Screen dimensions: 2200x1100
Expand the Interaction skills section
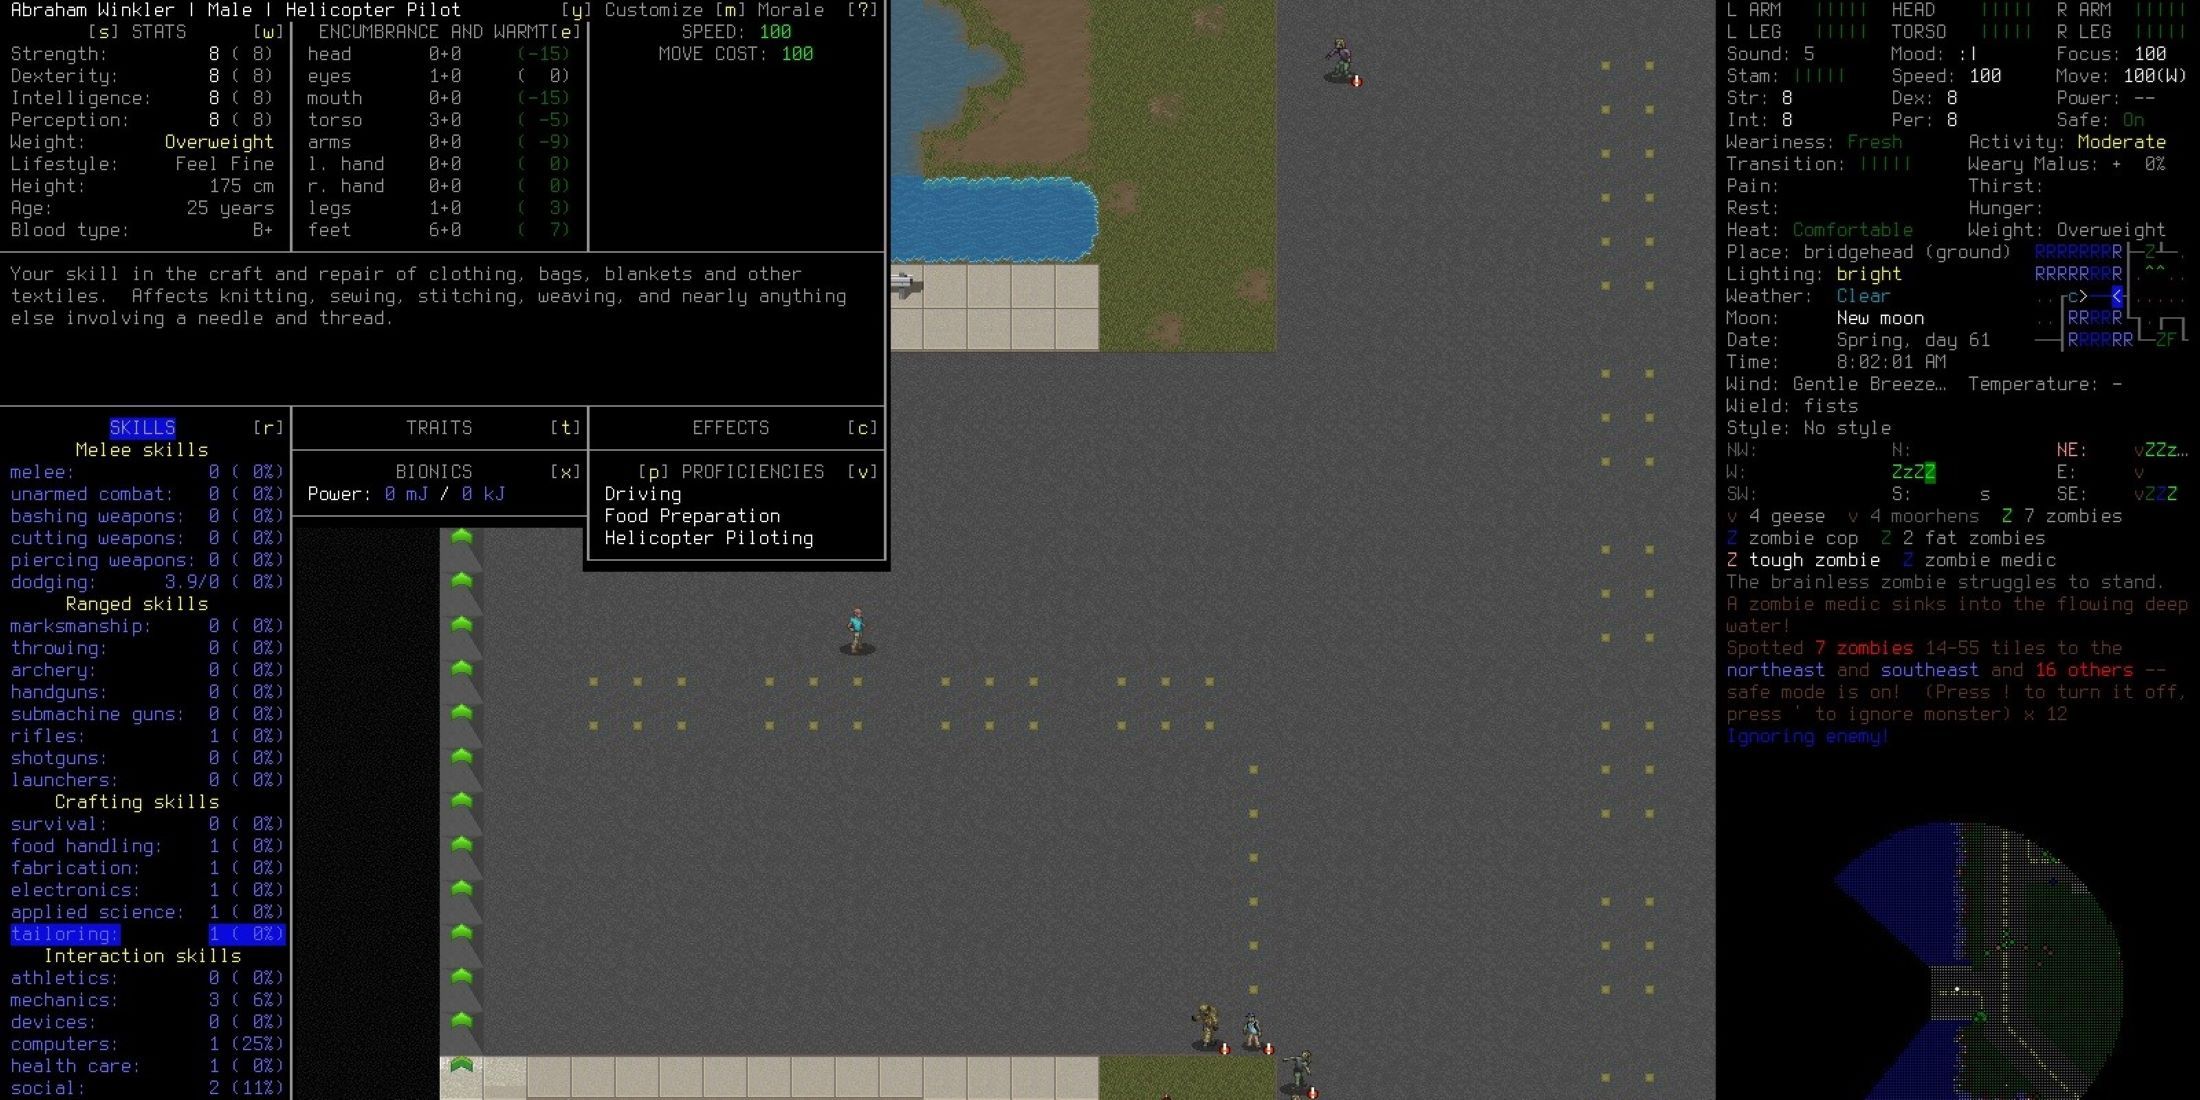[x=140, y=955]
